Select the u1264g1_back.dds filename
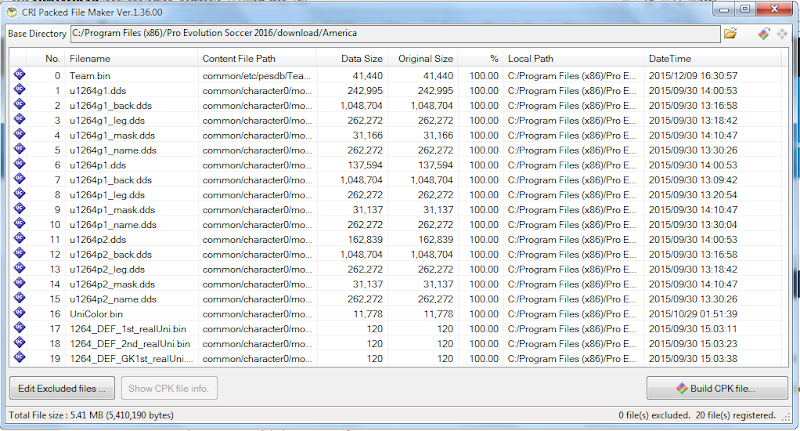This screenshot has width=800, height=431. 111,106
